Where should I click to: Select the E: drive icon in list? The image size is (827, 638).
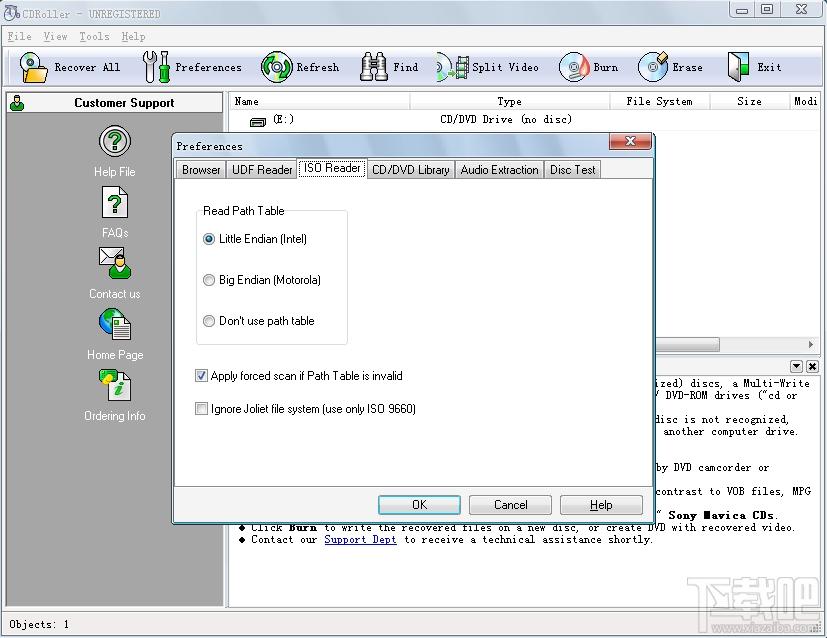[258, 122]
